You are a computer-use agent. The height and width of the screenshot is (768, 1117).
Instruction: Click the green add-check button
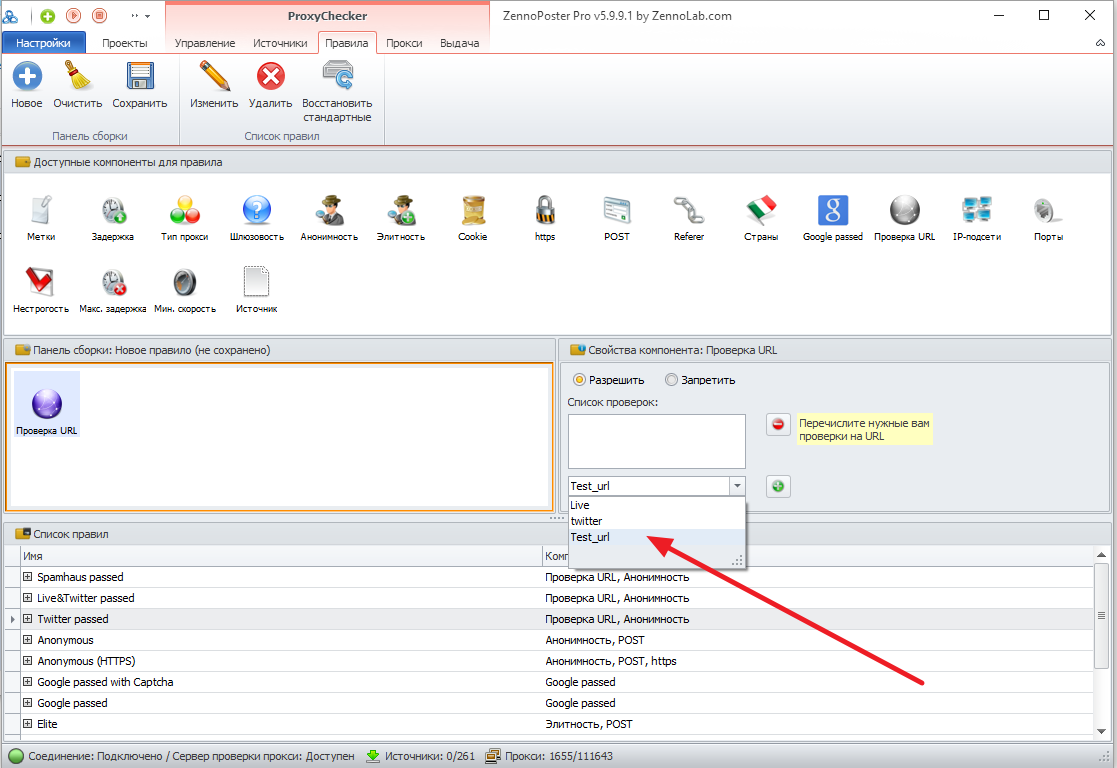(778, 486)
